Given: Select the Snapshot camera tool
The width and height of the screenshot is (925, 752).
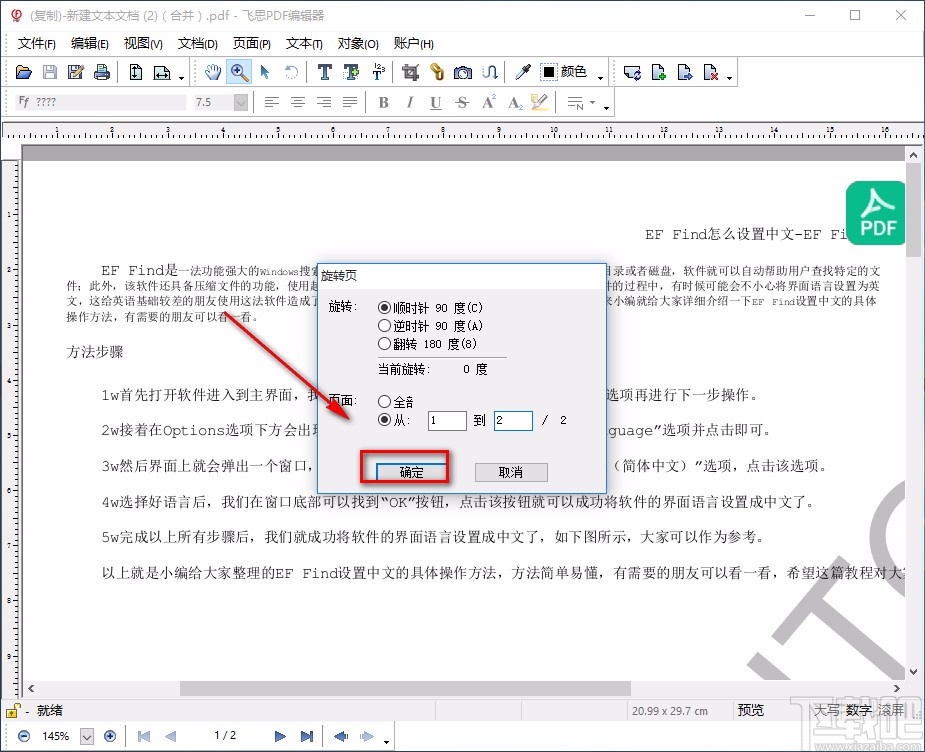Looking at the screenshot, I should 462,71.
